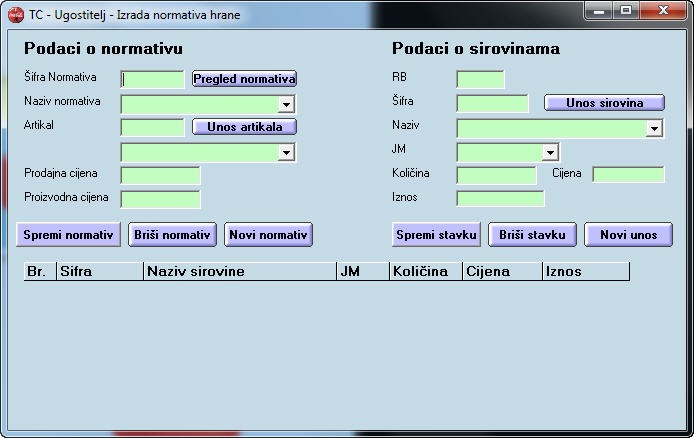694x438 pixels.
Task: Select the Količina input box
Action: pos(496,175)
